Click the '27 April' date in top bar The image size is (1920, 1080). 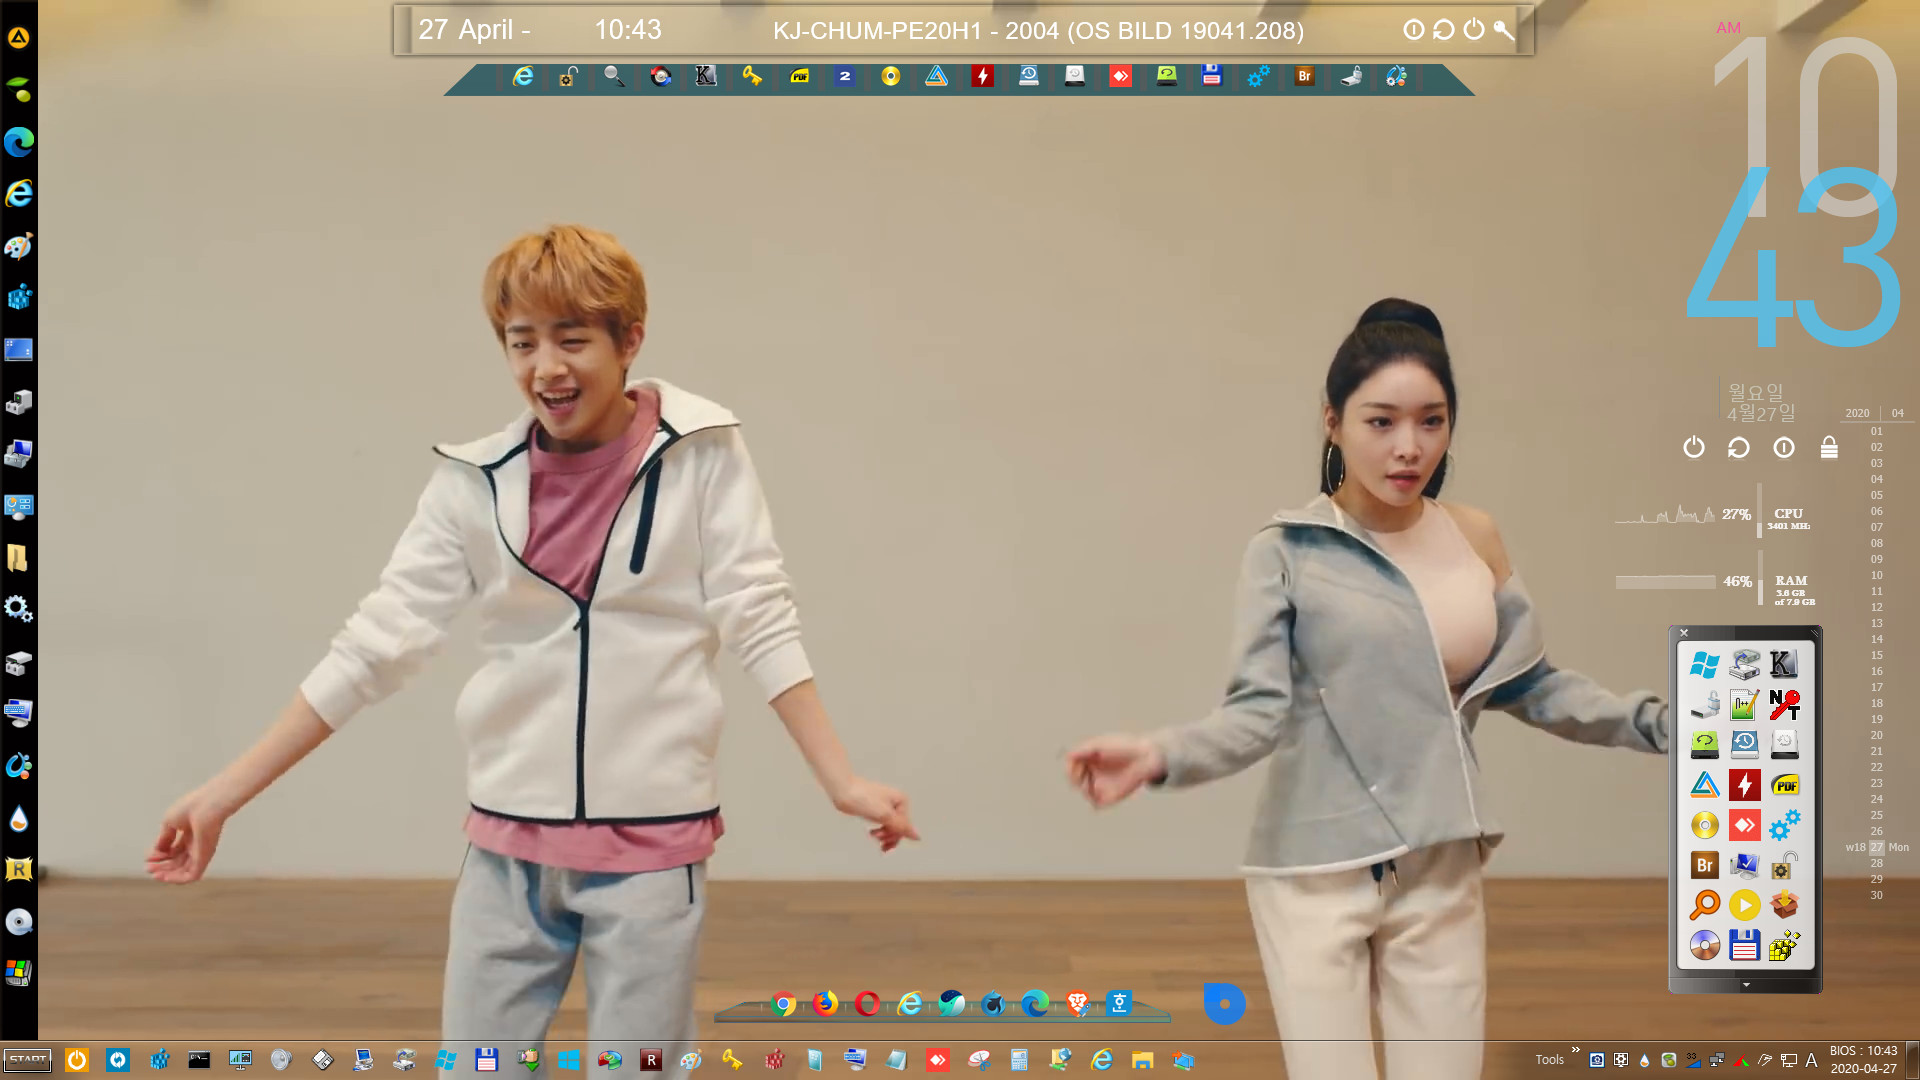pos(466,30)
